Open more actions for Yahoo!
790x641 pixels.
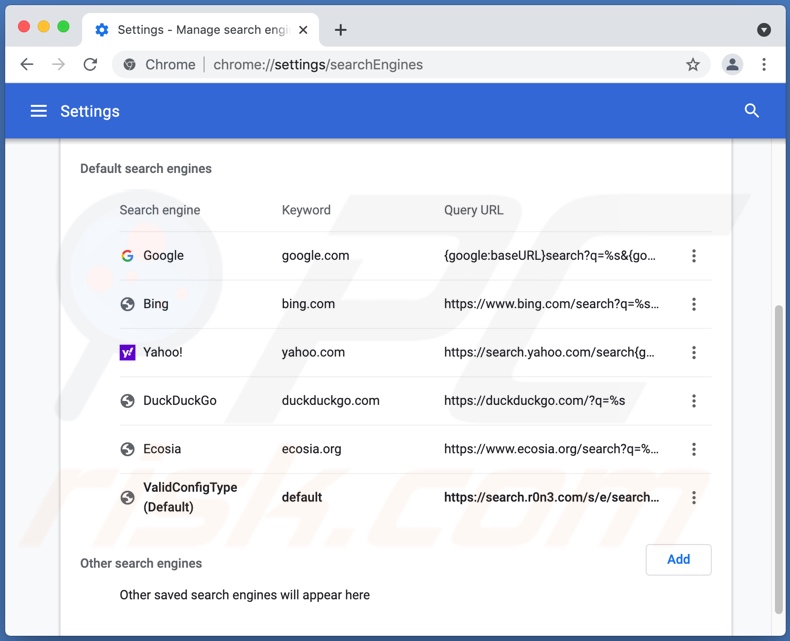click(x=694, y=353)
